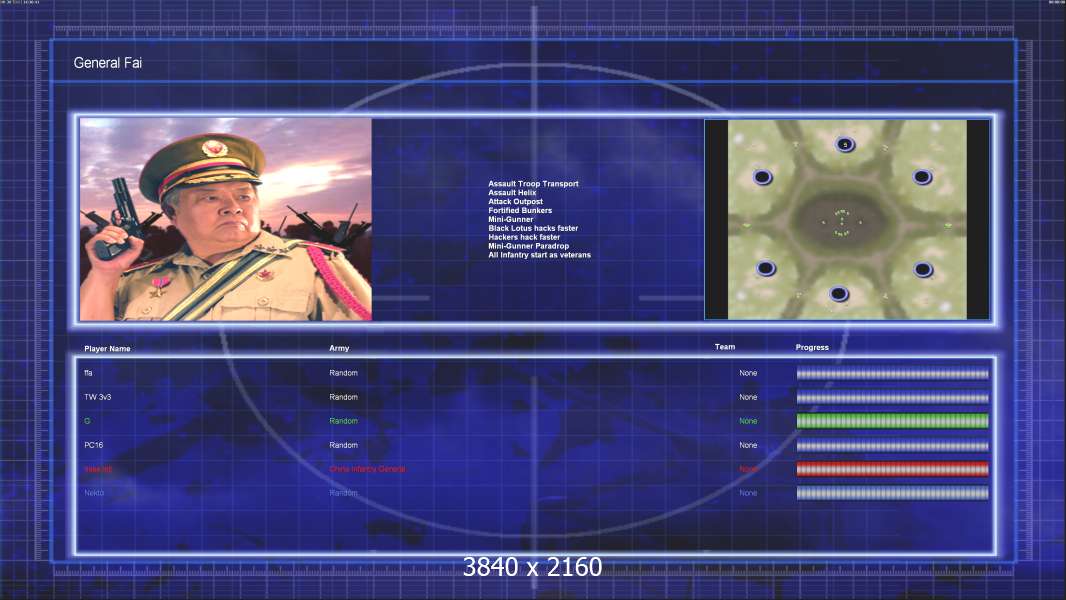Click the lower-right start position marker on minimap
Image resolution: width=1066 pixels, height=600 pixels.
923,270
